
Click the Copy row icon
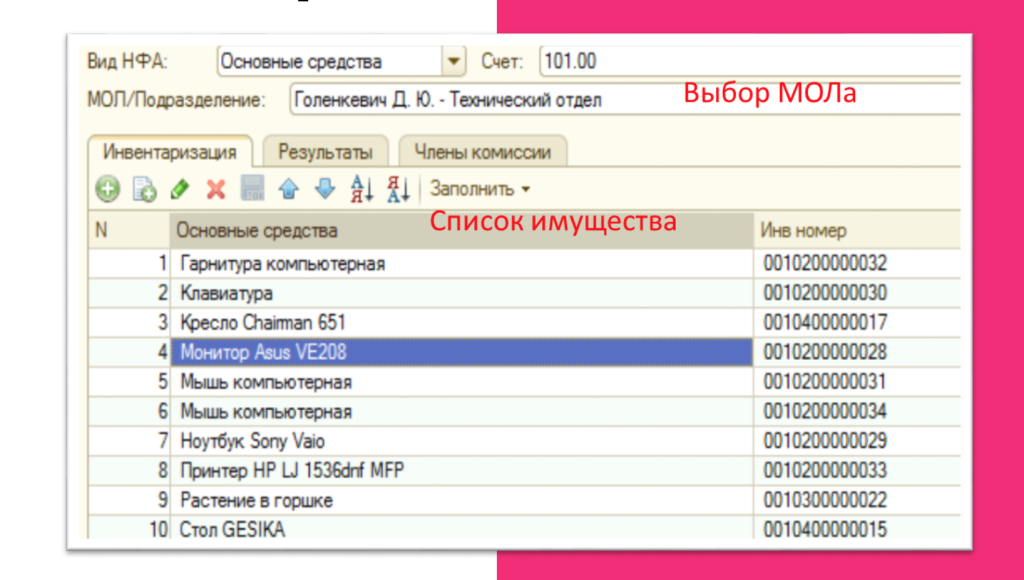pos(144,188)
